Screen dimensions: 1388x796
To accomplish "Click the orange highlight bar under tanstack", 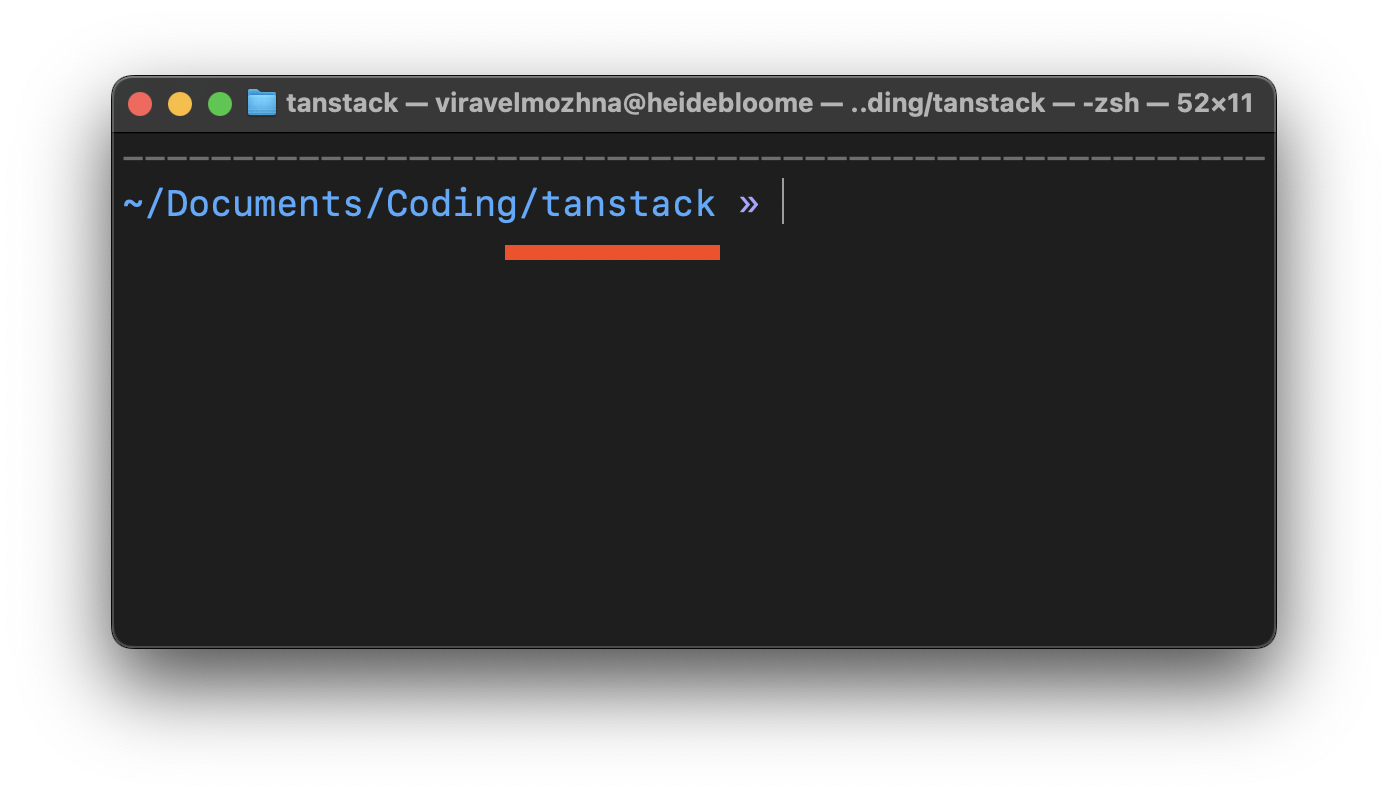I will click(611, 251).
